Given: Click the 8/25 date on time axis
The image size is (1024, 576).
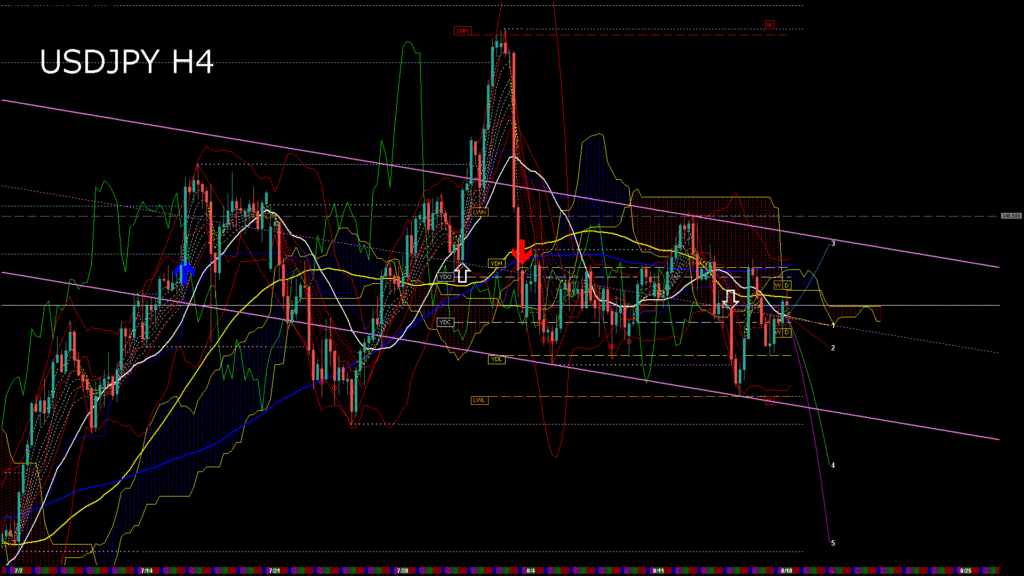Looking at the screenshot, I should [x=964, y=569].
